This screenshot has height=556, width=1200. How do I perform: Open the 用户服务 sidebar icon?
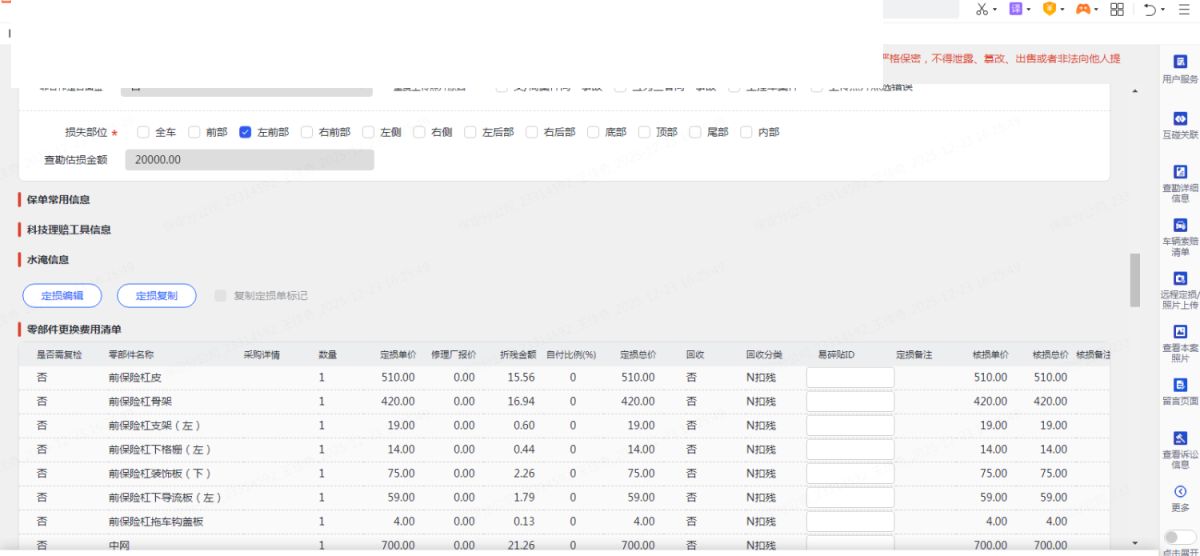click(x=1180, y=62)
